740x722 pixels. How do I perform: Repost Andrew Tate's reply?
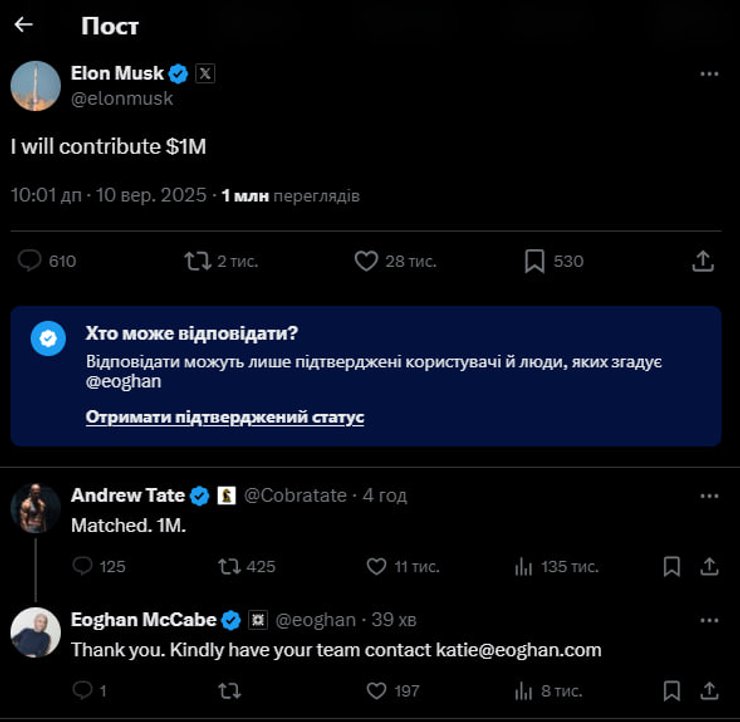pyautogui.click(x=229, y=567)
